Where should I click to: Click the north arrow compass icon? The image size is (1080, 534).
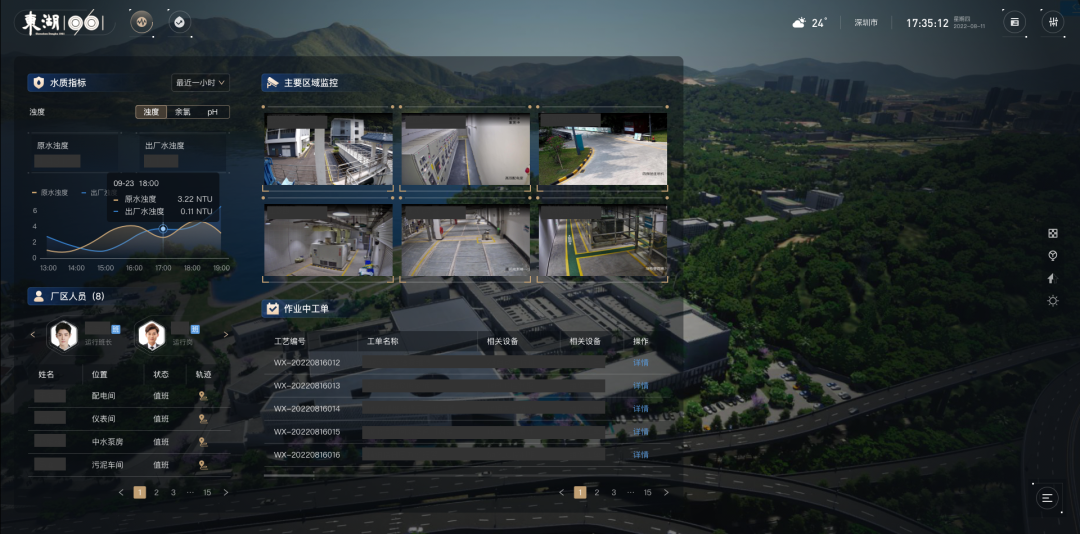tap(1052, 278)
